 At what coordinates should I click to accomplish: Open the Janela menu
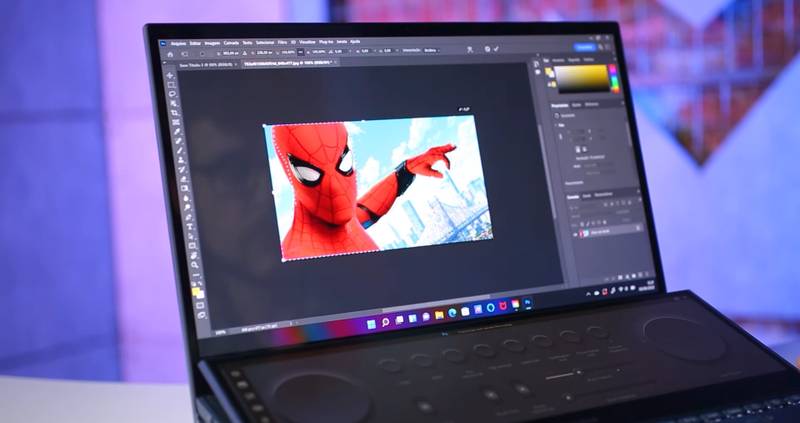[x=341, y=41]
